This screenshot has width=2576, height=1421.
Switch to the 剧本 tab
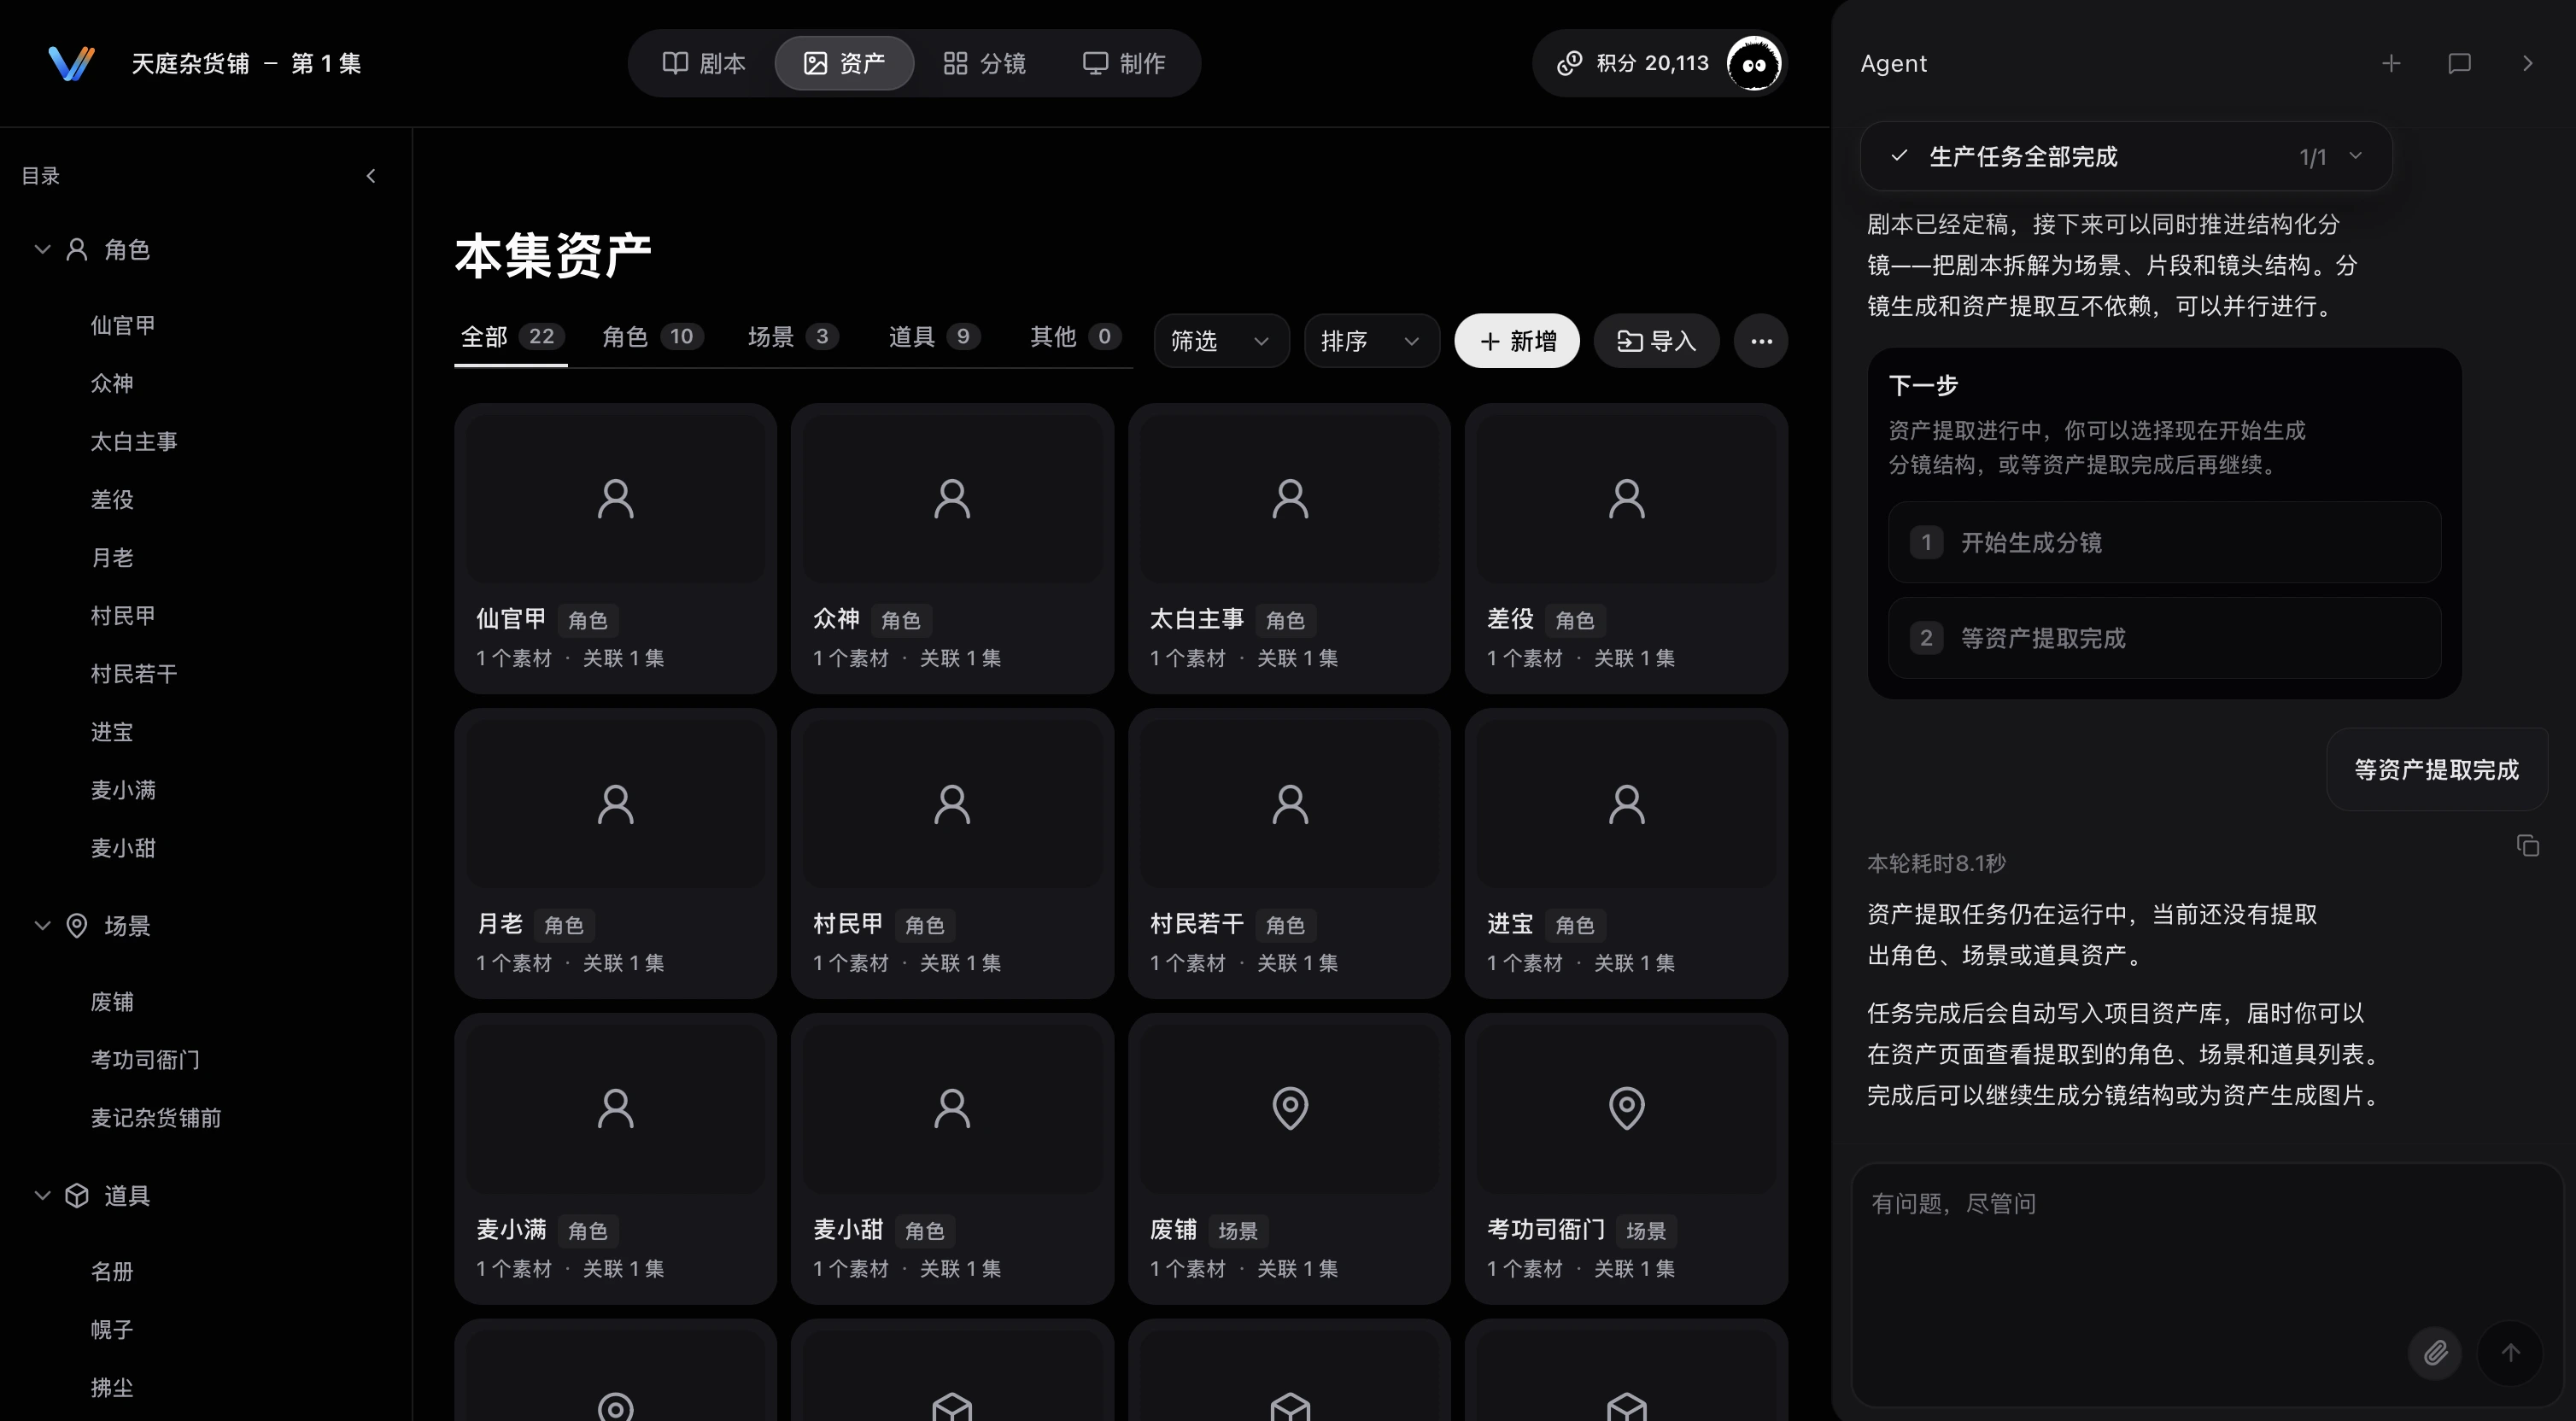point(704,63)
